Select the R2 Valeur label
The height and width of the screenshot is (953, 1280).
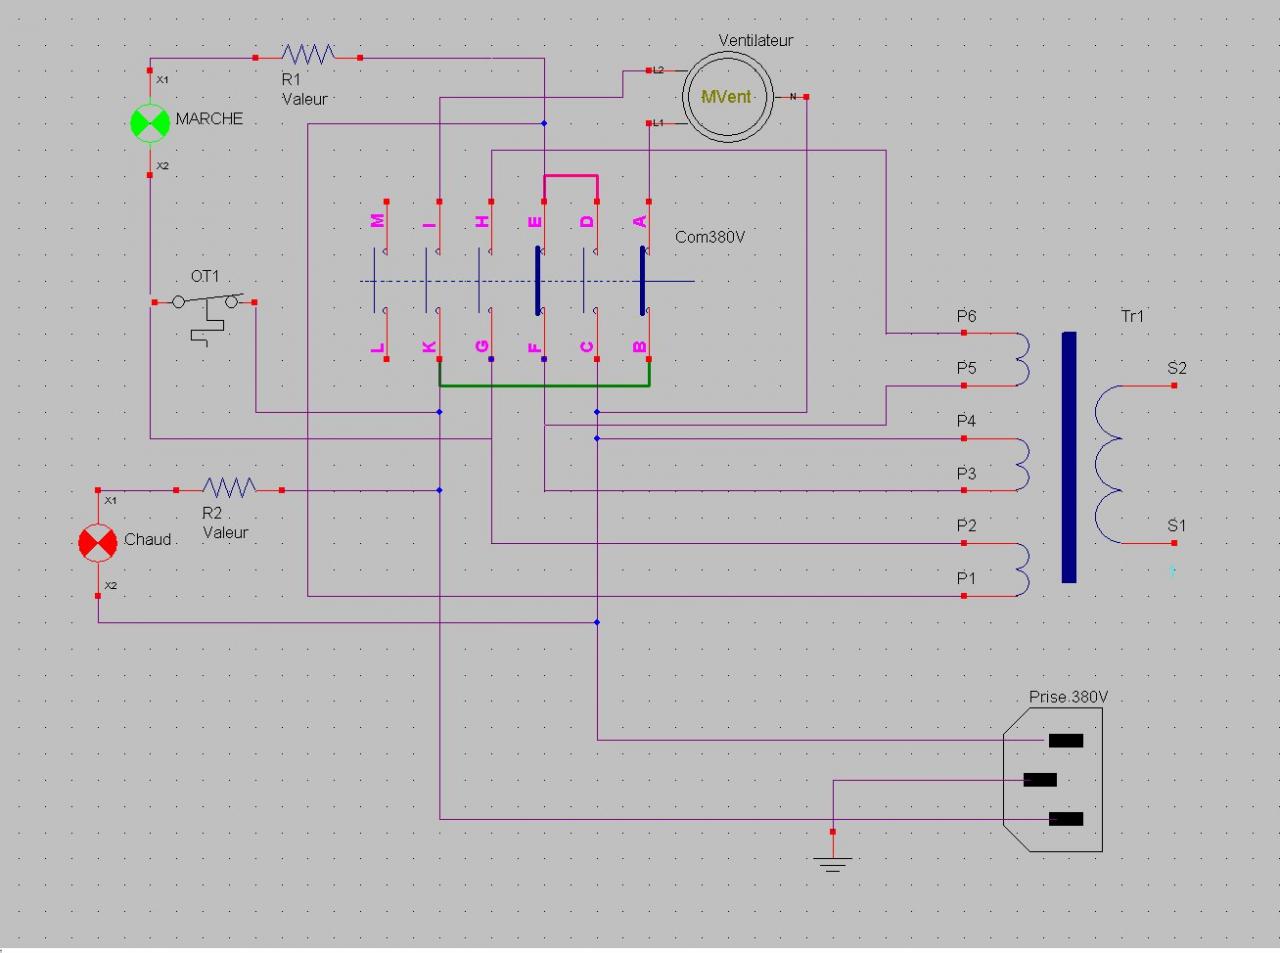coord(225,523)
